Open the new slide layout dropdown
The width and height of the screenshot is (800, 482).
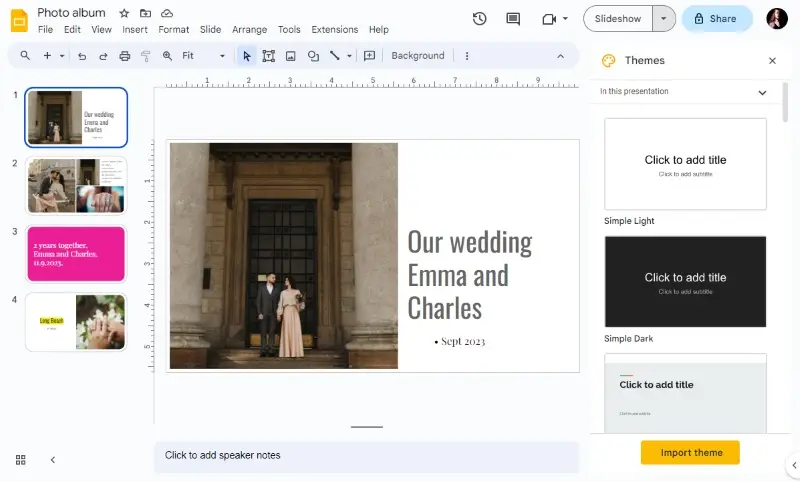(x=62, y=56)
